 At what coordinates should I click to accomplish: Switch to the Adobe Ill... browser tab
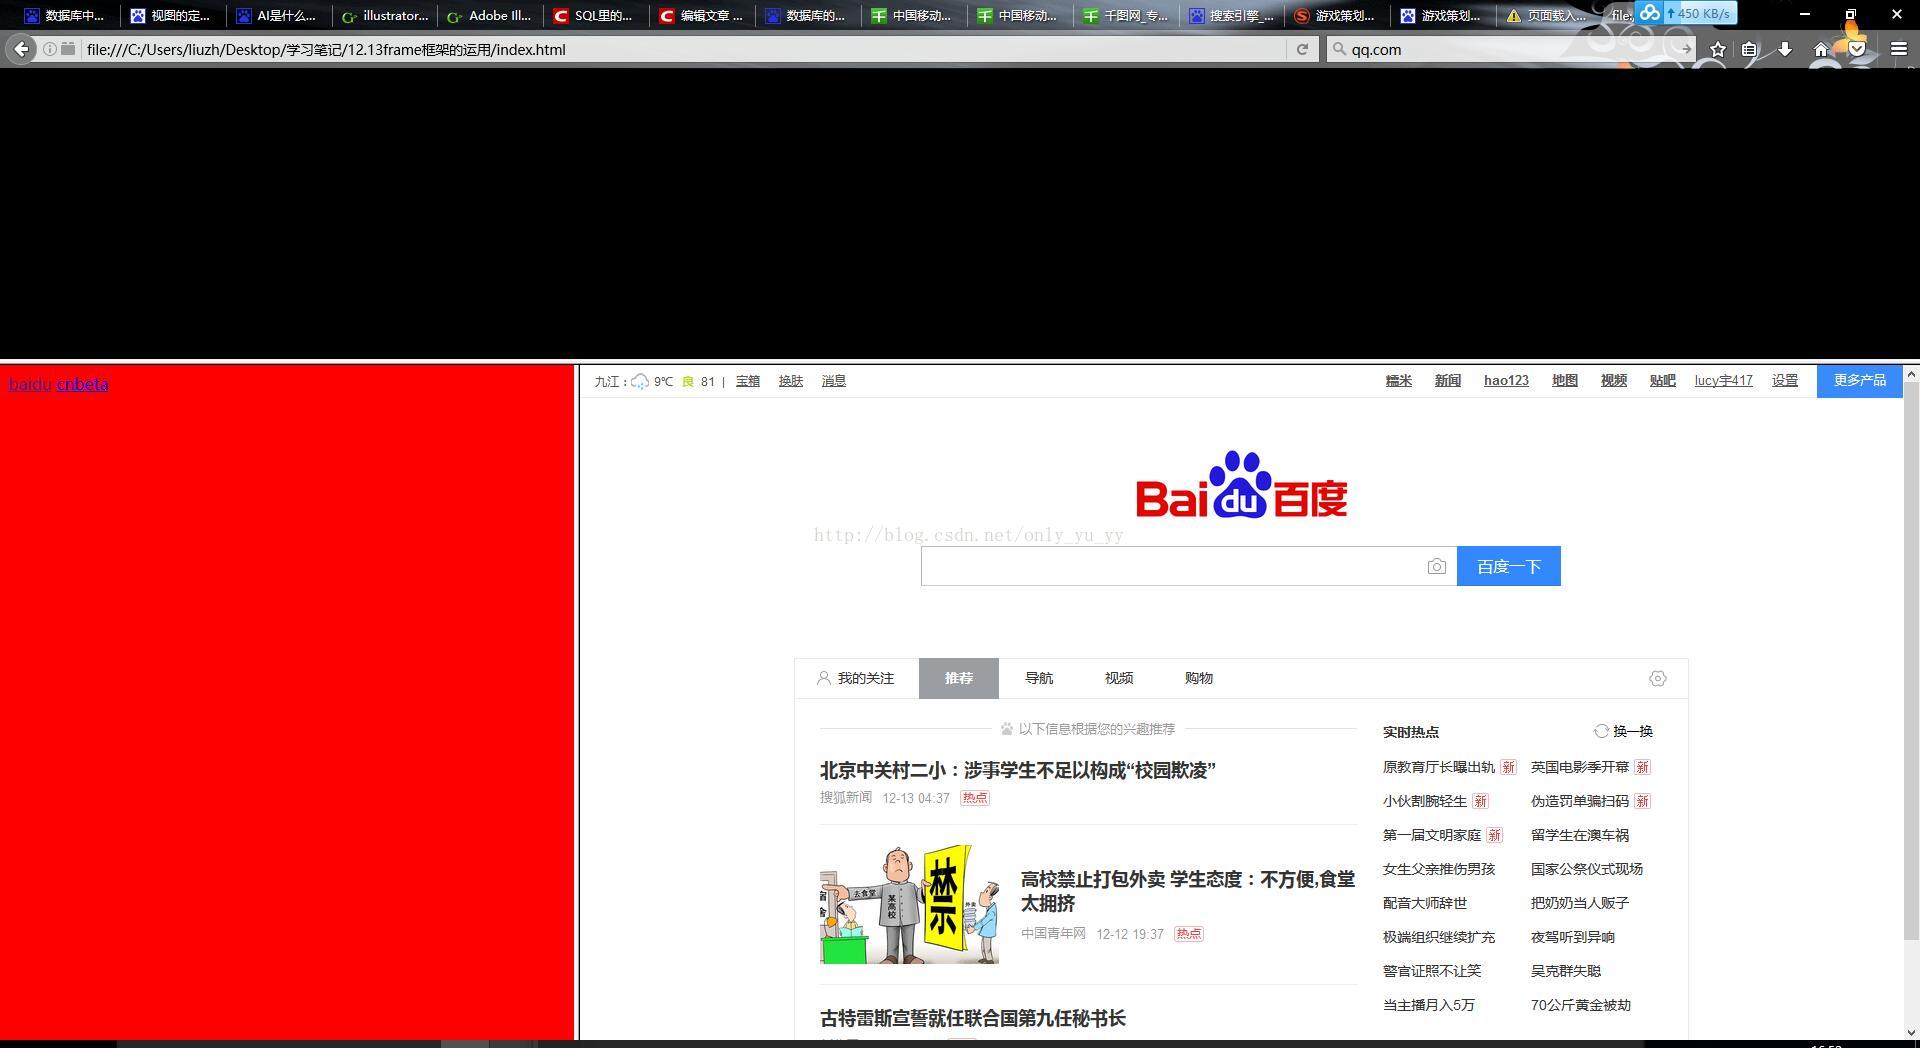click(x=490, y=16)
